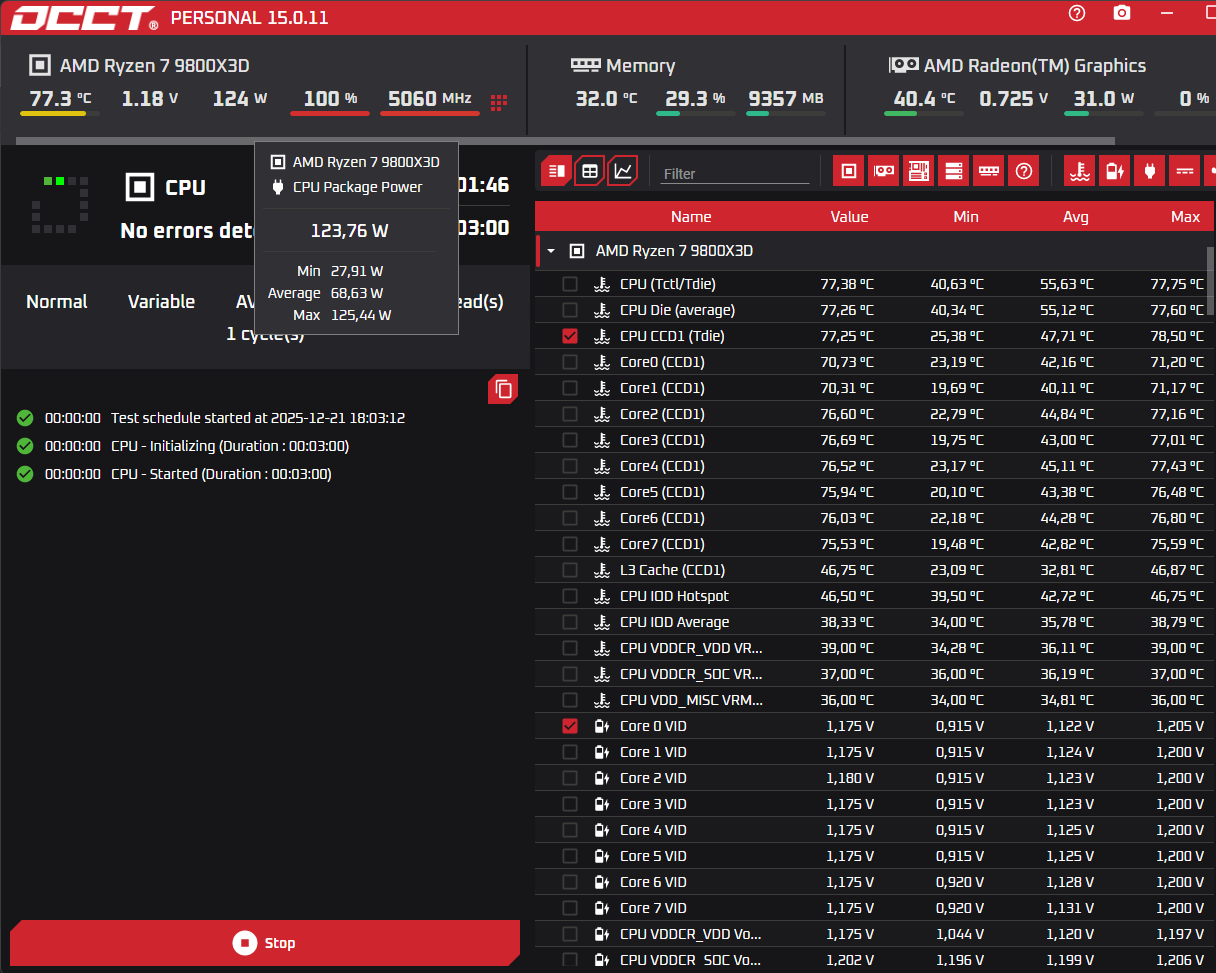Switch monitoring panel to graph view

(x=623, y=171)
